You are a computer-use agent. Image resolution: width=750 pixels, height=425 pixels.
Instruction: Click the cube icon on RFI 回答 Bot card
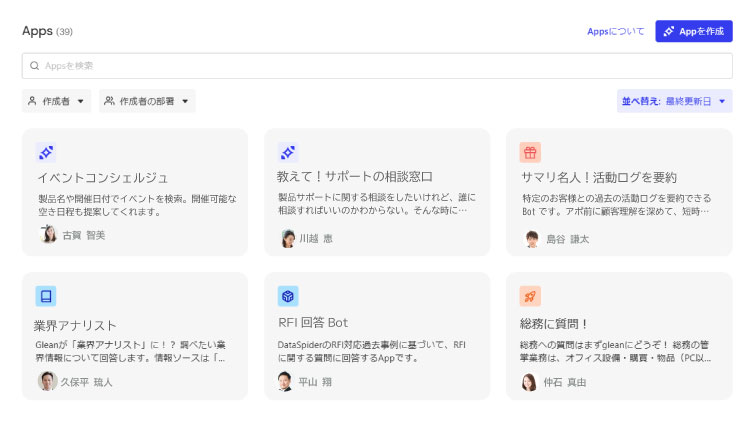[x=288, y=296]
